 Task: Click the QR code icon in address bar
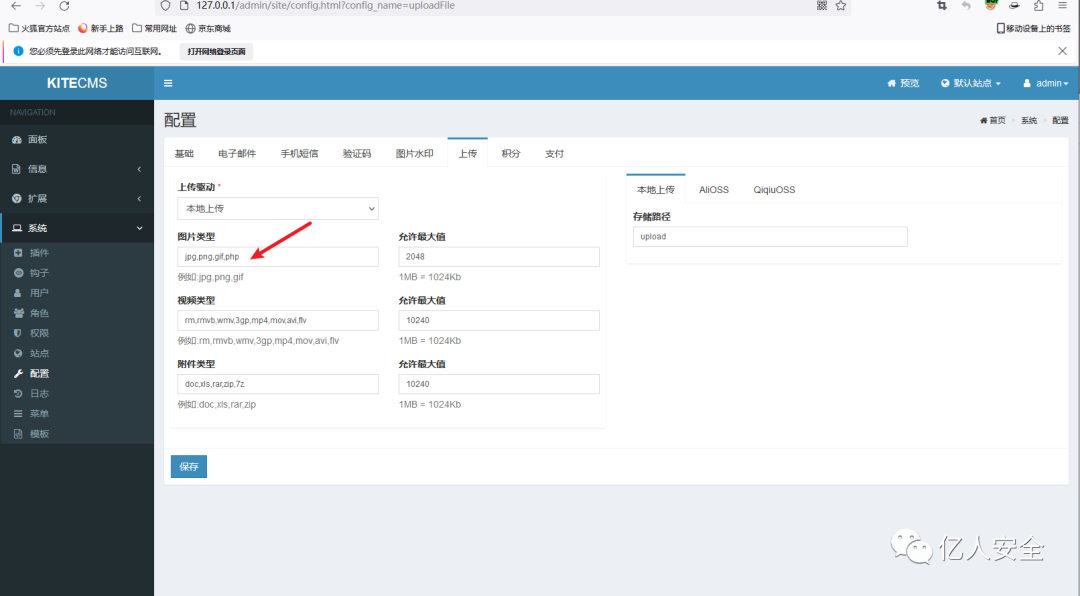coord(822,6)
